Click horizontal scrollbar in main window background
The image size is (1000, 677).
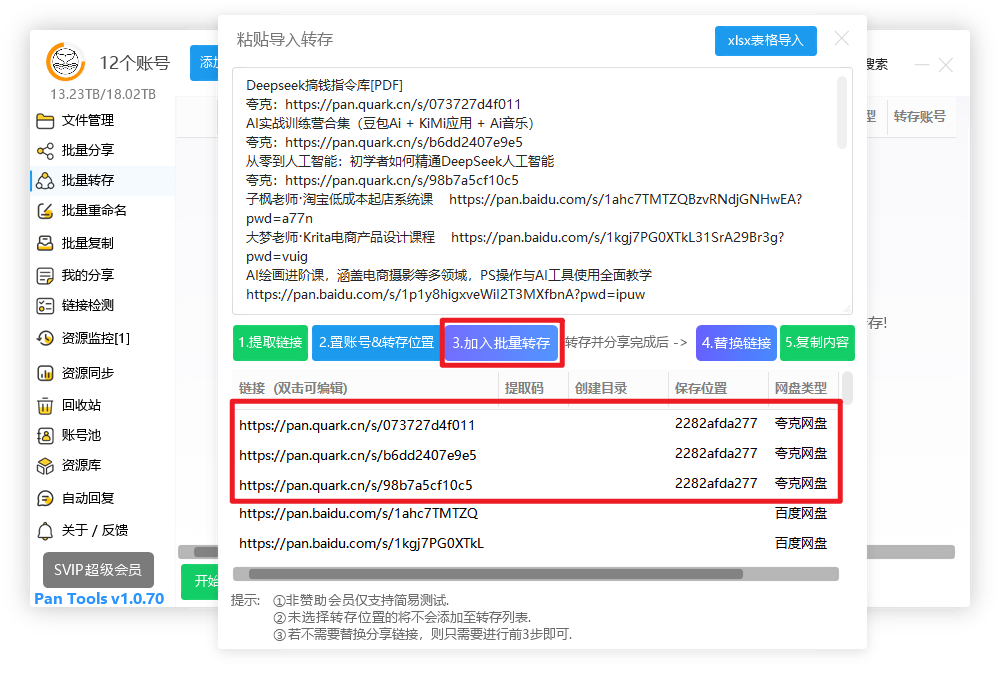click(911, 552)
